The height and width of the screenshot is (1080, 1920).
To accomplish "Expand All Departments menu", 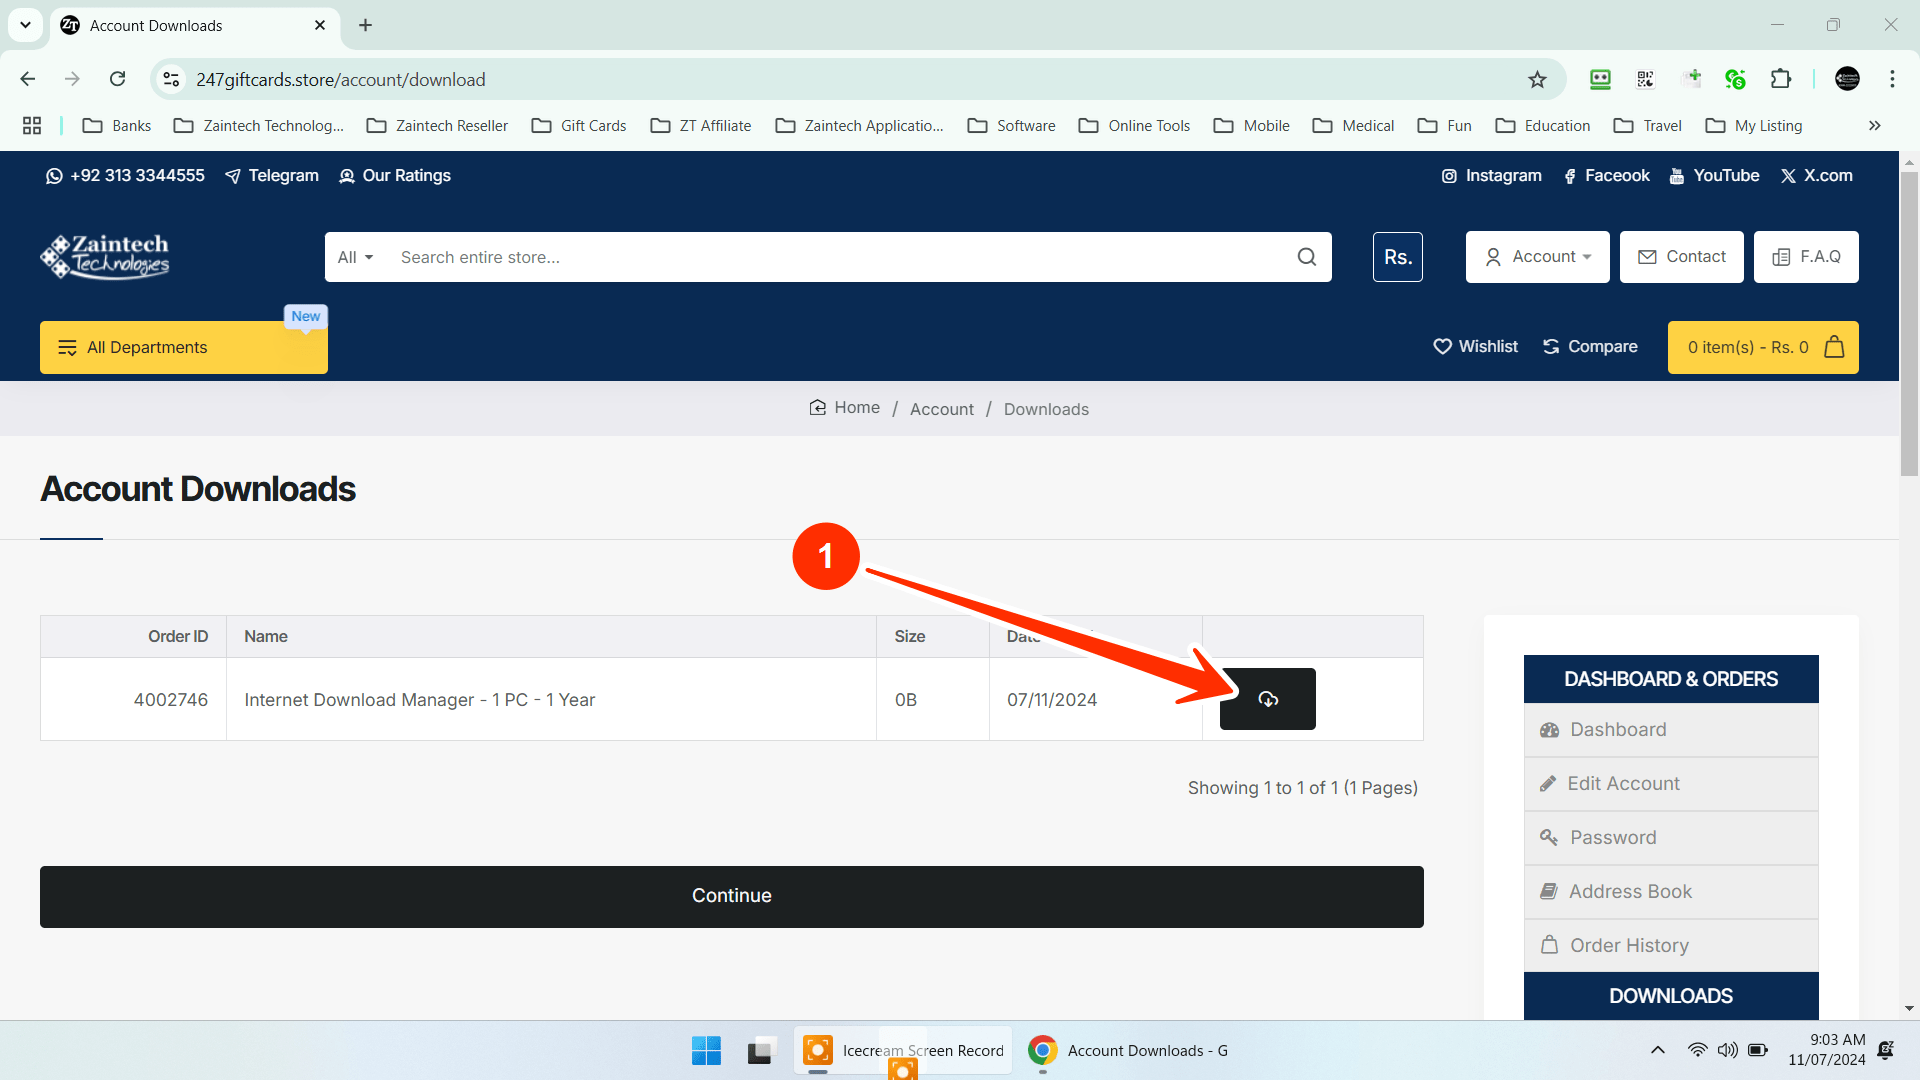I will [183, 347].
